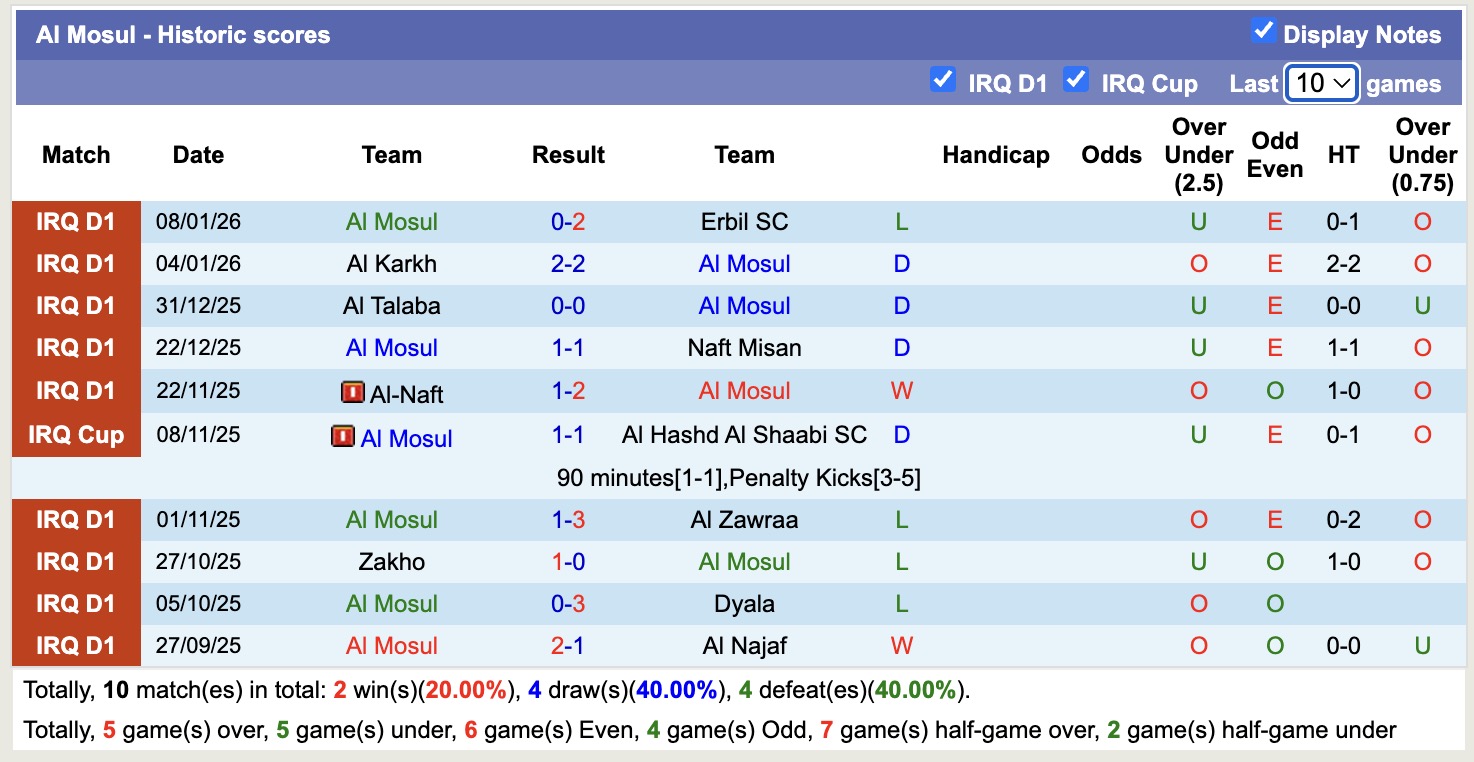
Task: Click the red card icon beside Al-Naft
Action: click(352, 392)
